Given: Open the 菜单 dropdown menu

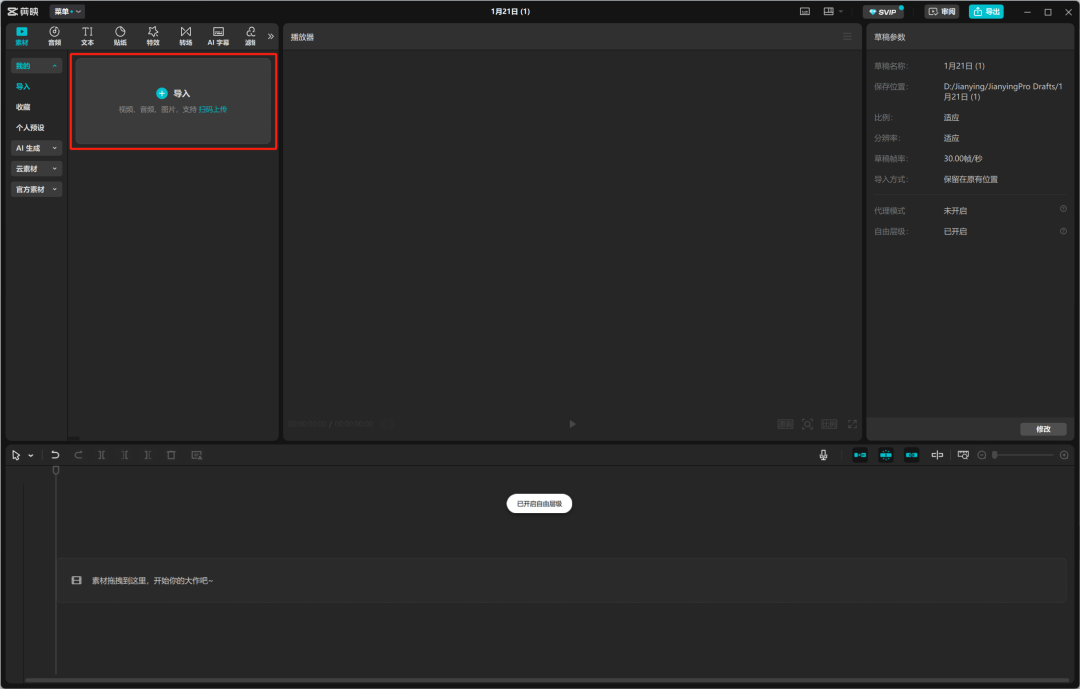Looking at the screenshot, I should coord(67,11).
